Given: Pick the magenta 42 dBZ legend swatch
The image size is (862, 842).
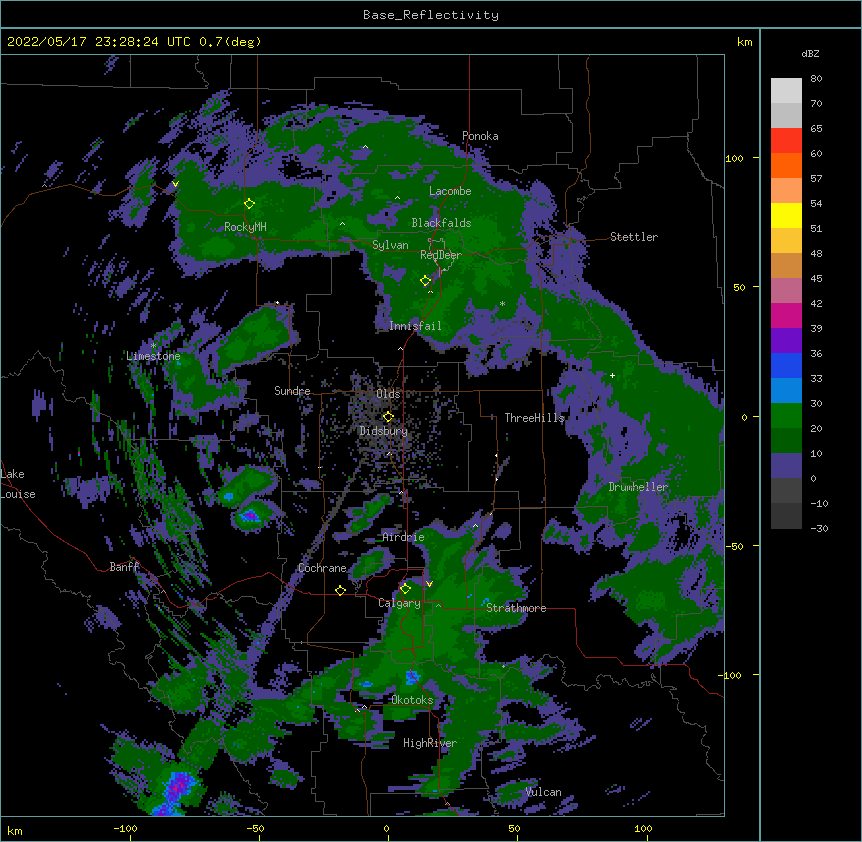Looking at the screenshot, I should pyautogui.click(x=786, y=315).
